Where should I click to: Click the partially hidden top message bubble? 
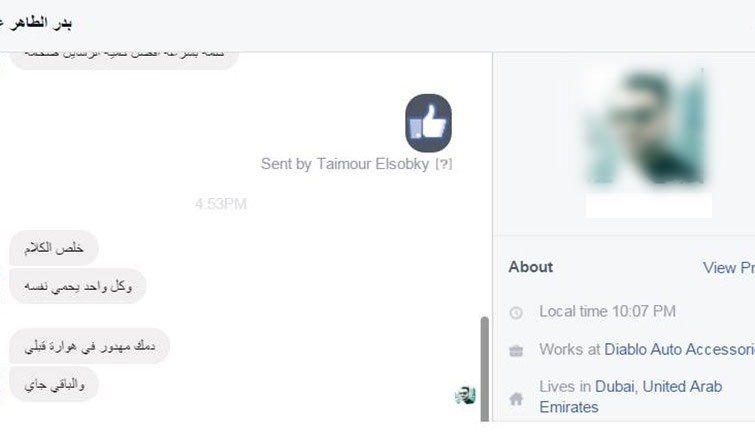click(124, 59)
